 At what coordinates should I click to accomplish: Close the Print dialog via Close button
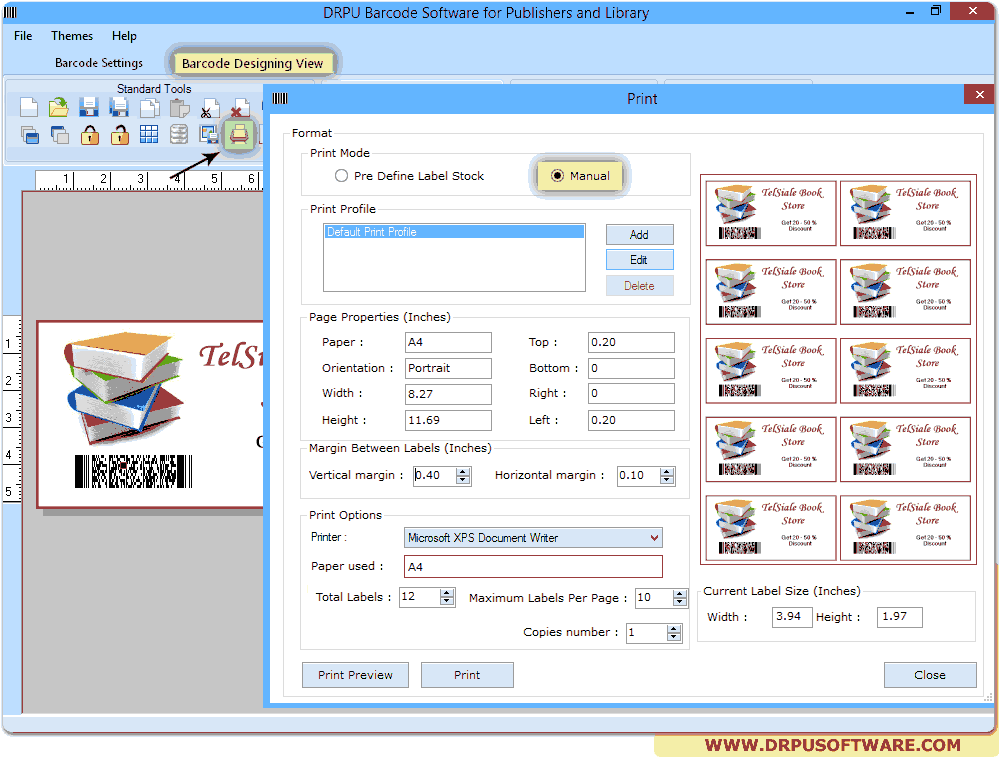tap(930, 675)
